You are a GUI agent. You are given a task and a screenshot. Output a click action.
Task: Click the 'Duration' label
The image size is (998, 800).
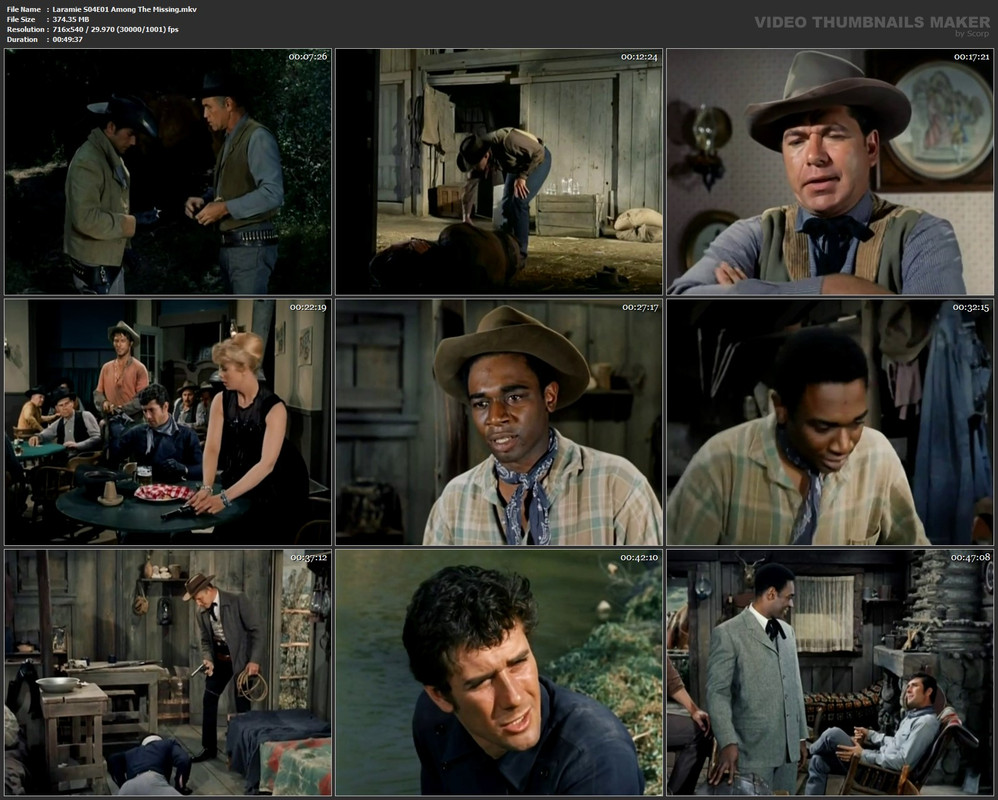click(x=22, y=39)
